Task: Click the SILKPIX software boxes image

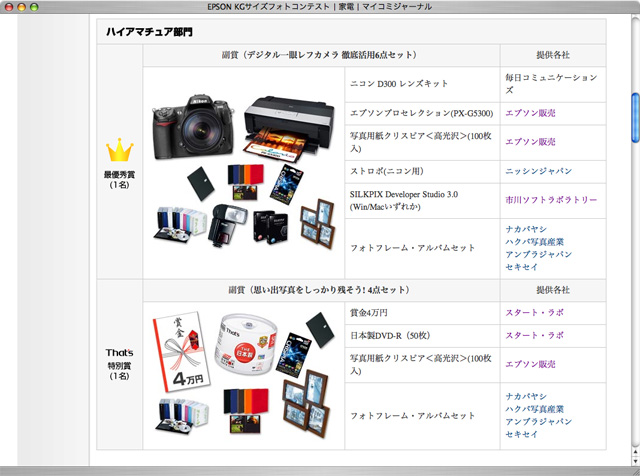Action: (270, 227)
